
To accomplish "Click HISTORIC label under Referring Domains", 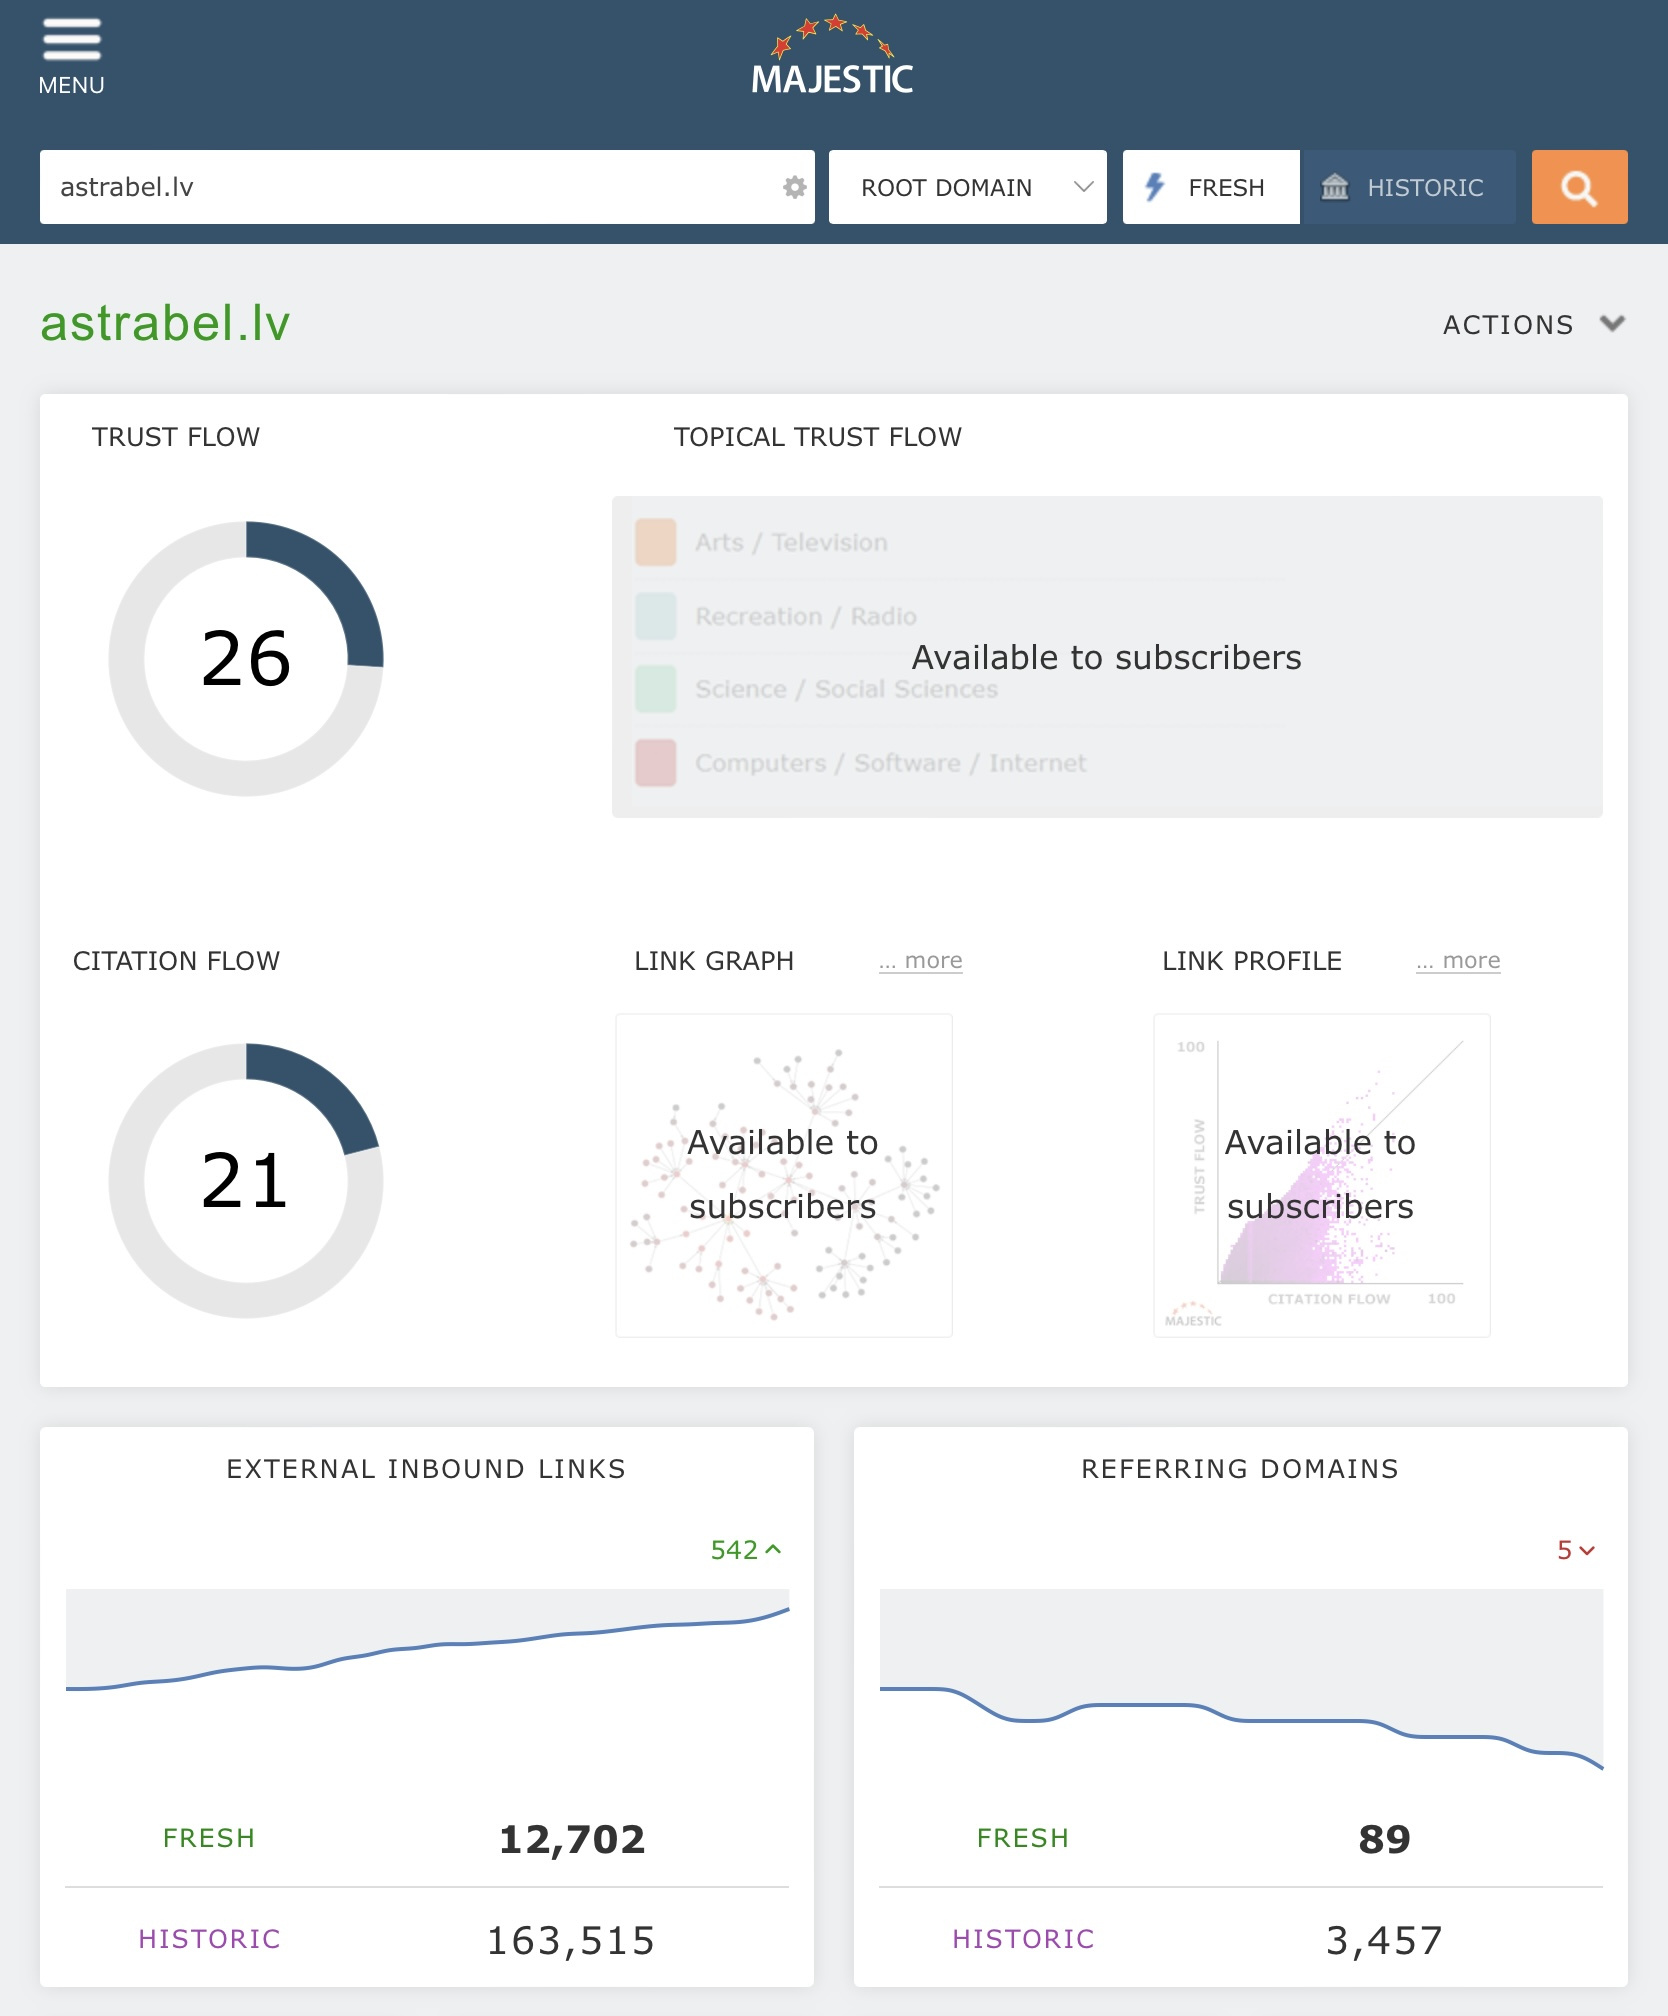I will click(x=1023, y=1939).
